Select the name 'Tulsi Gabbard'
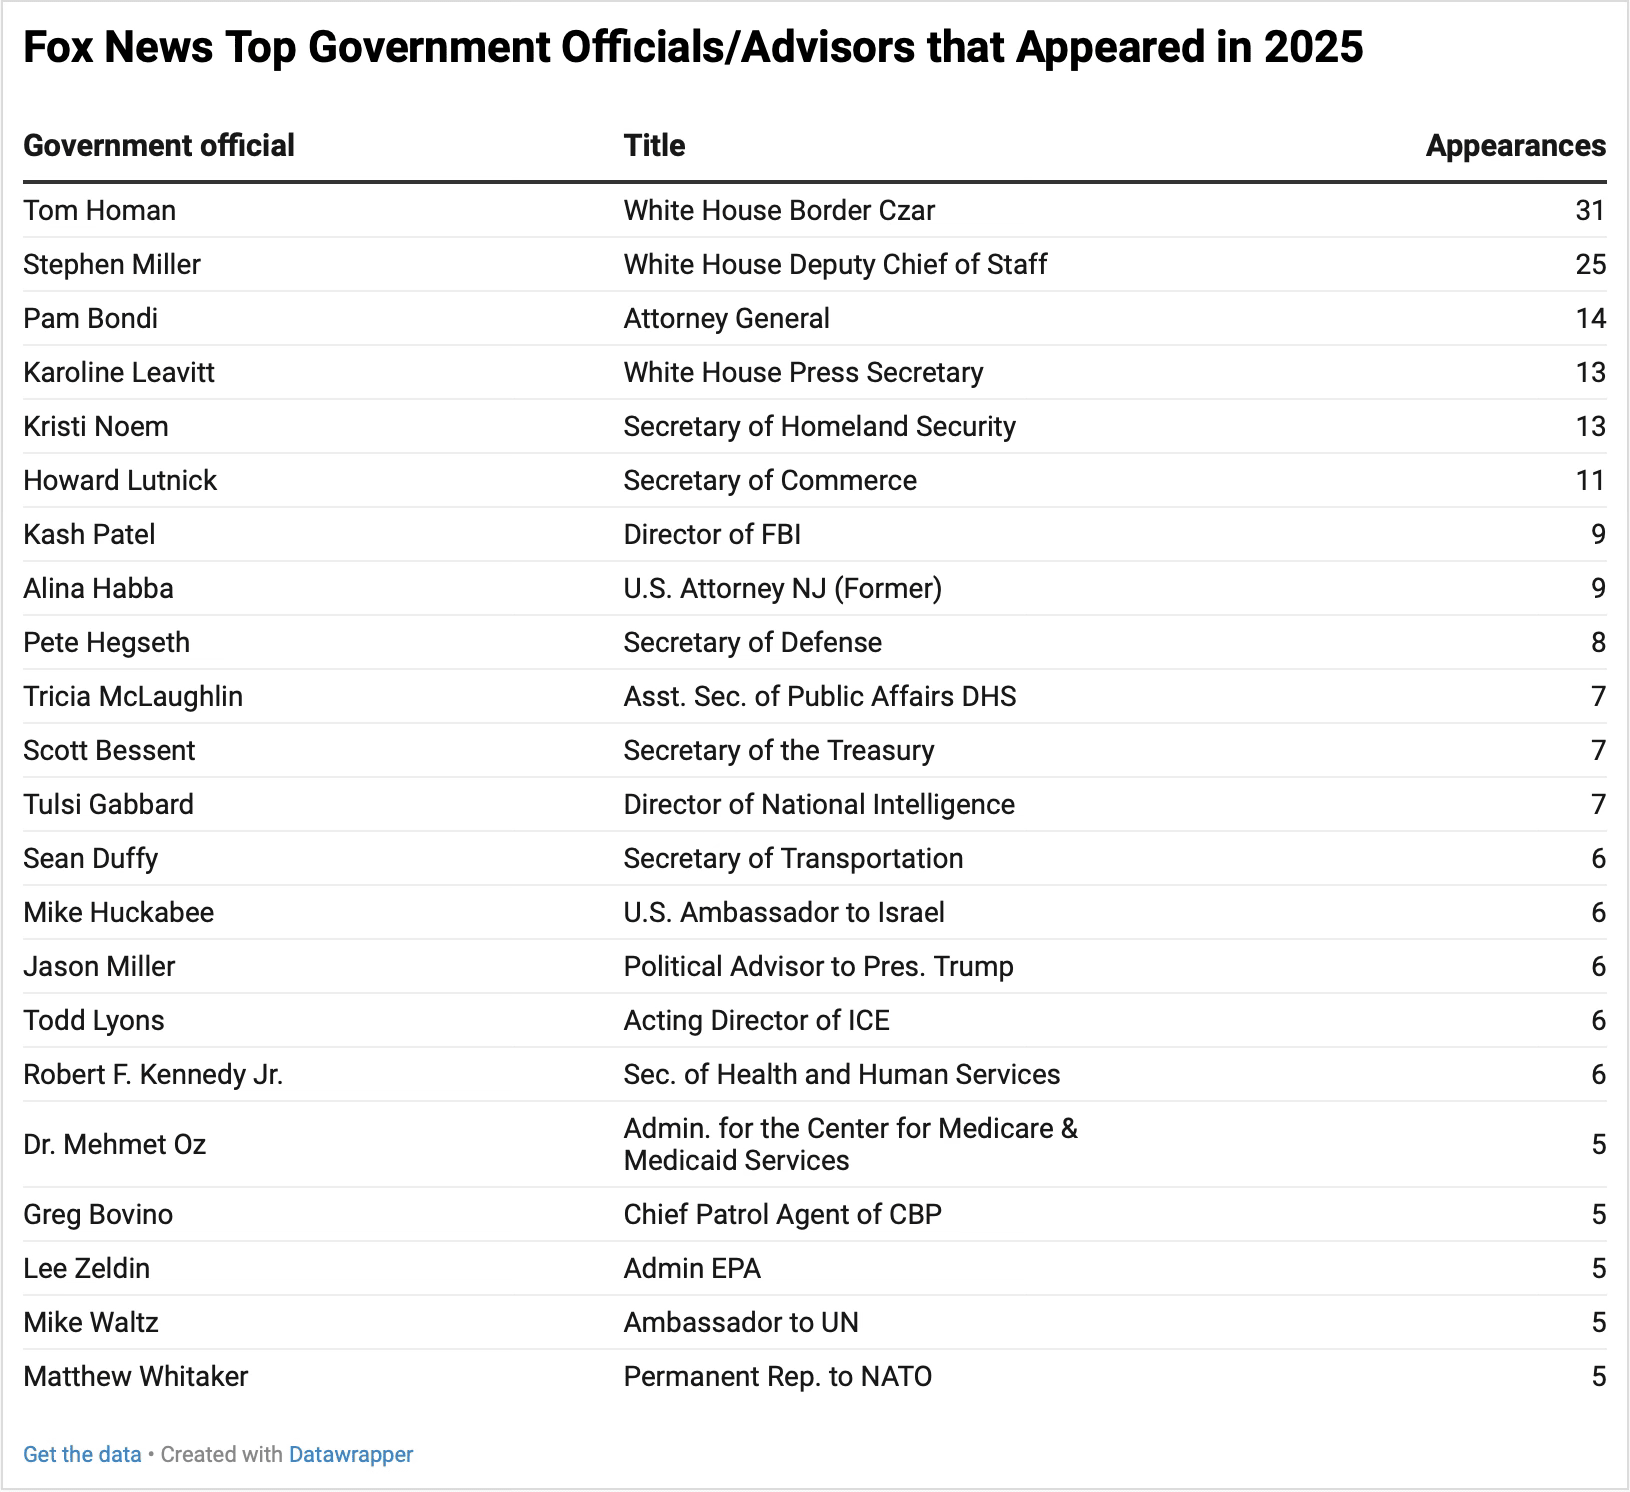Image resolution: width=1630 pixels, height=1492 pixels. [x=108, y=804]
